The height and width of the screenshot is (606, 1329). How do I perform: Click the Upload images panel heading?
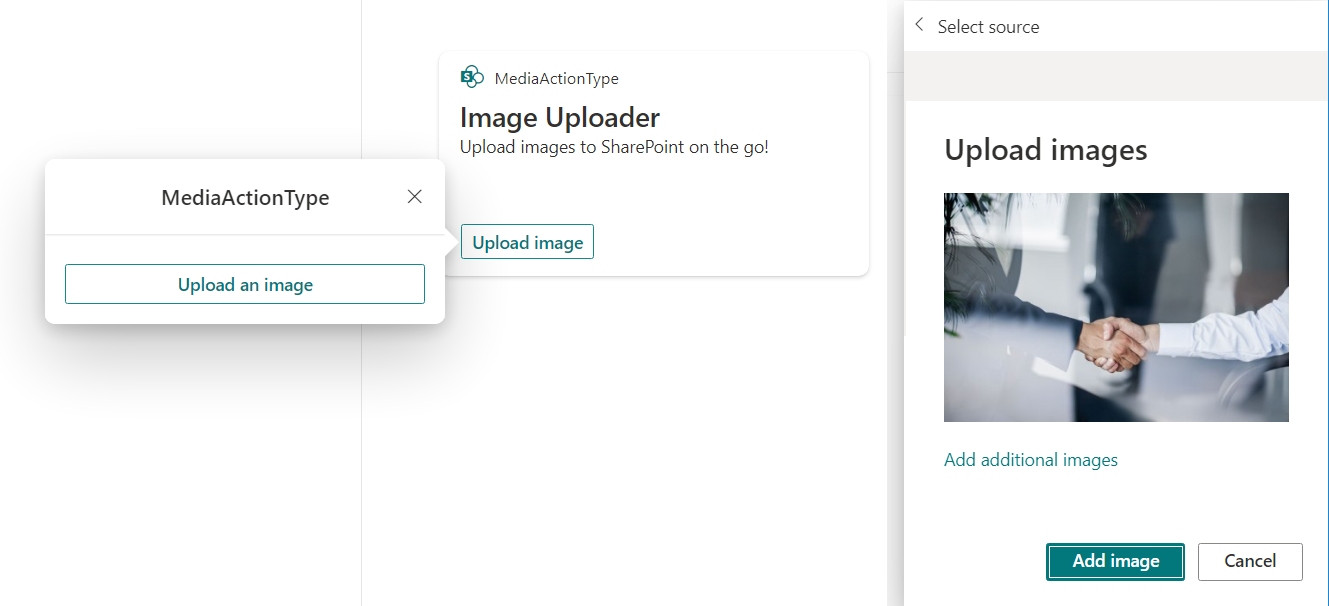pyautogui.click(x=1045, y=150)
